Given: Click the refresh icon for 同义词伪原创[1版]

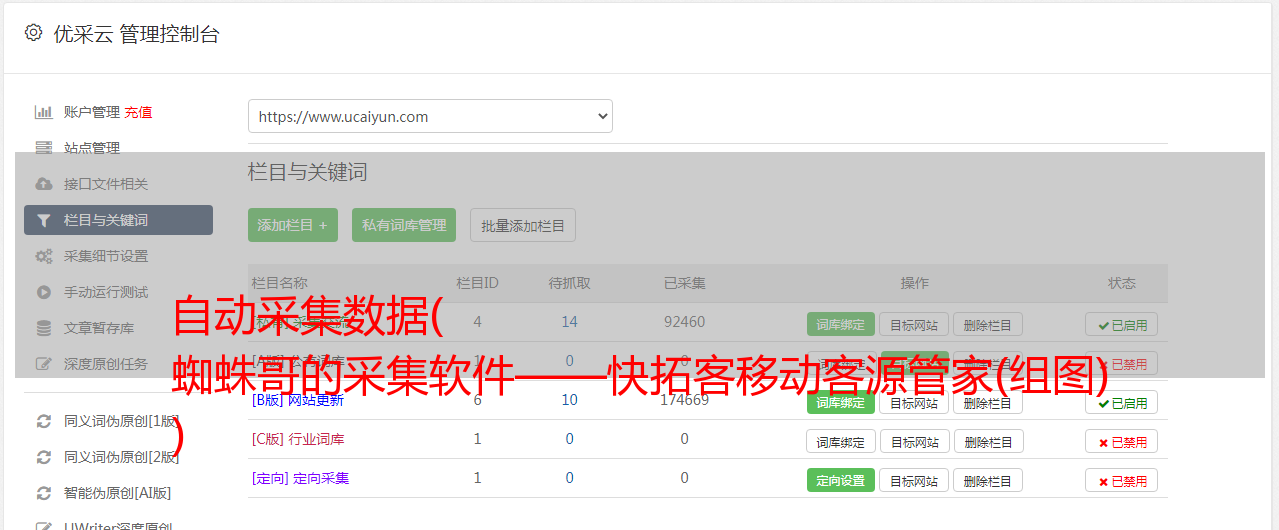Looking at the screenshot, I should pyautogui.click(x=43, y=421).
